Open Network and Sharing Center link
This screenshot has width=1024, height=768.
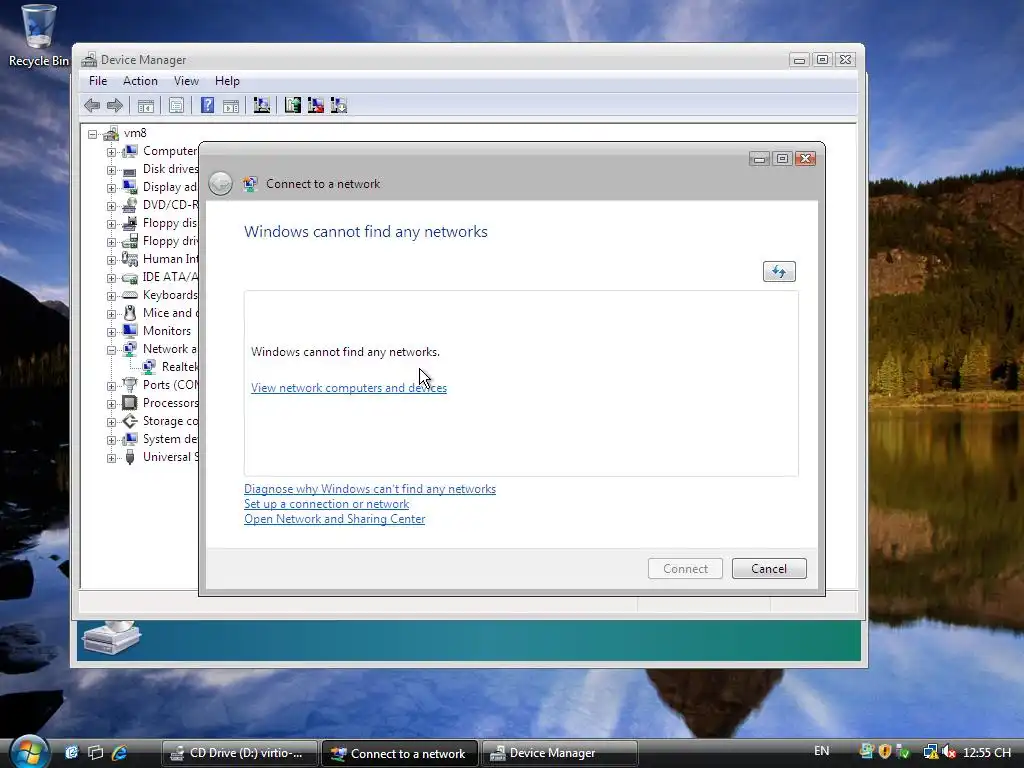[x=334, y=519]
